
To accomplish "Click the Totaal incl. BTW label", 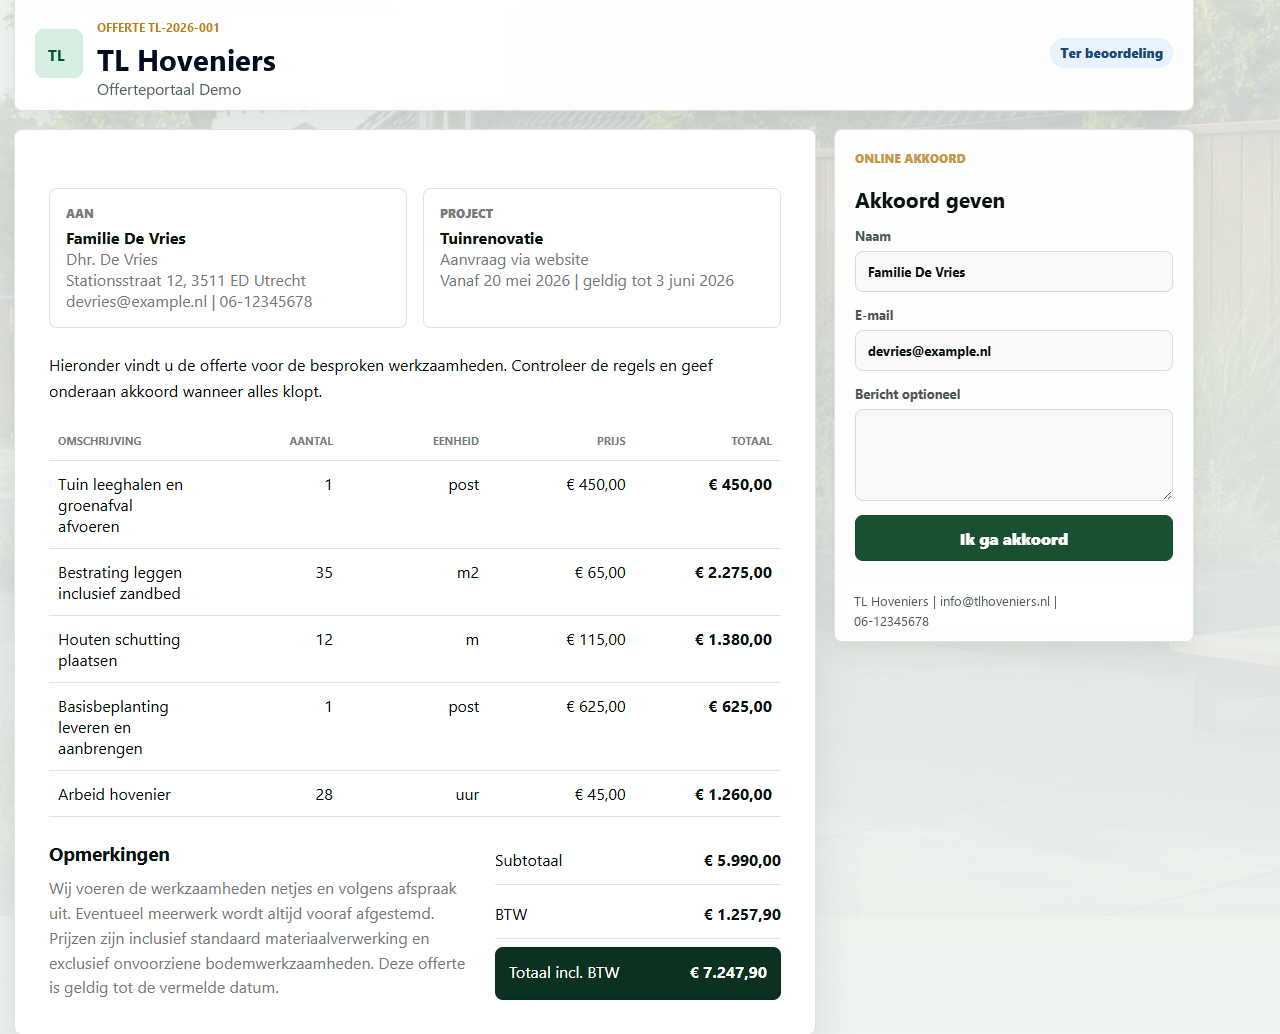I will click(564, 973).
